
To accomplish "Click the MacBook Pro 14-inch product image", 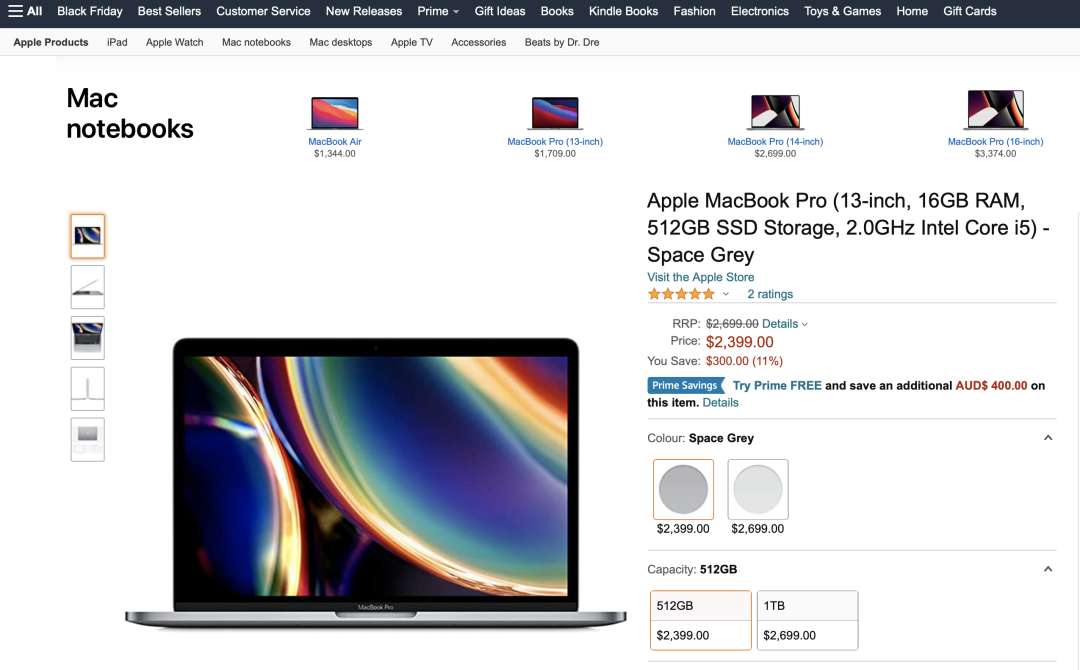I will pyautogui.click(x=775, y=112).
